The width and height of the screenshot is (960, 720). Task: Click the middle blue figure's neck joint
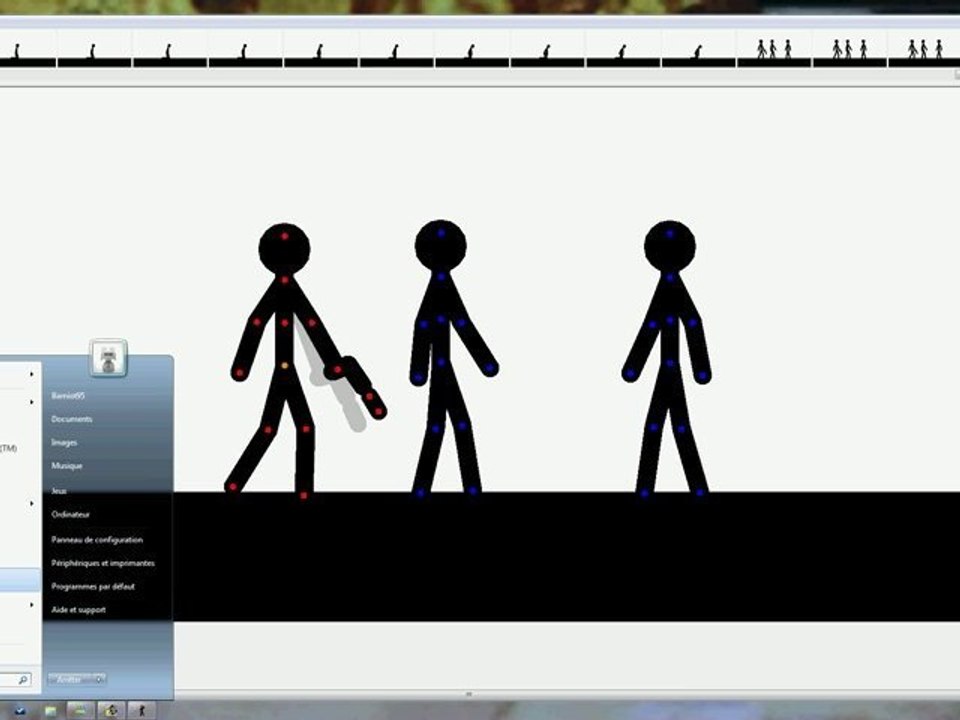pyautogui.click(x=441, y=277)
